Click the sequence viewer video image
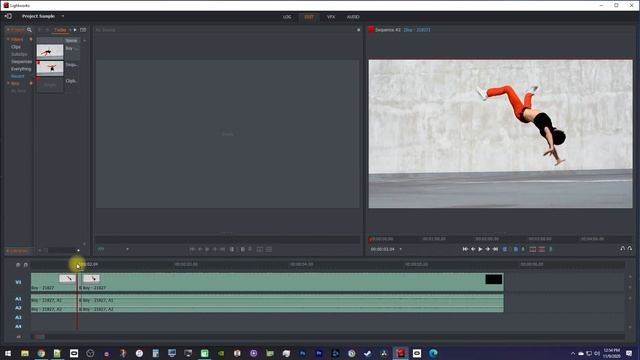Image resolution: width=640 pixels, height=360 pixels. (x=500, y=134)
